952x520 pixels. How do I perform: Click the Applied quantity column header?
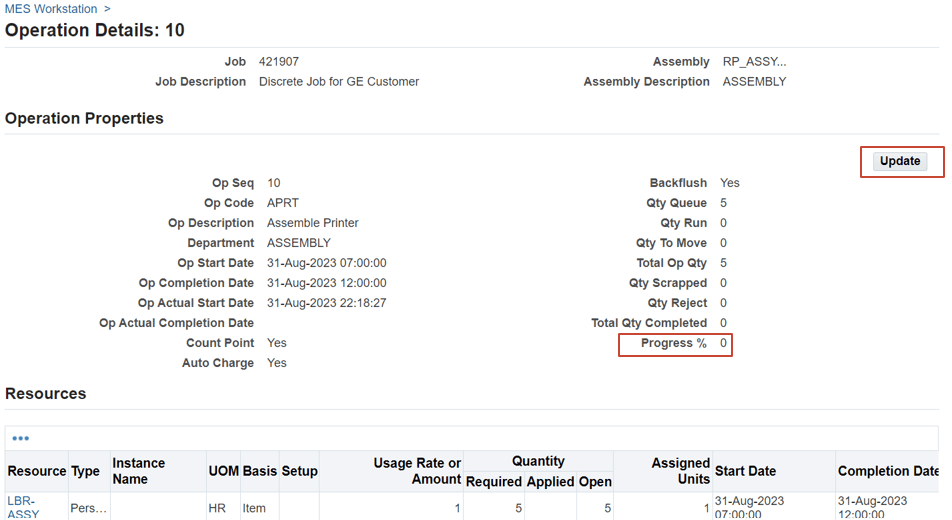tap(551, 482)
